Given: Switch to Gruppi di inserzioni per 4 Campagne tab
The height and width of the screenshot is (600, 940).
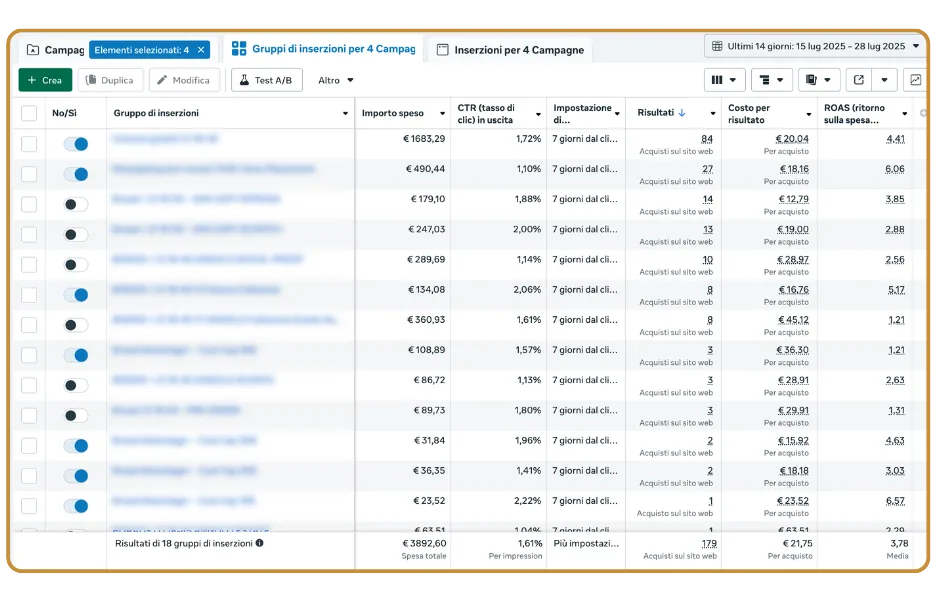Looking at the screenshot, I should click(x=323, y=49).
